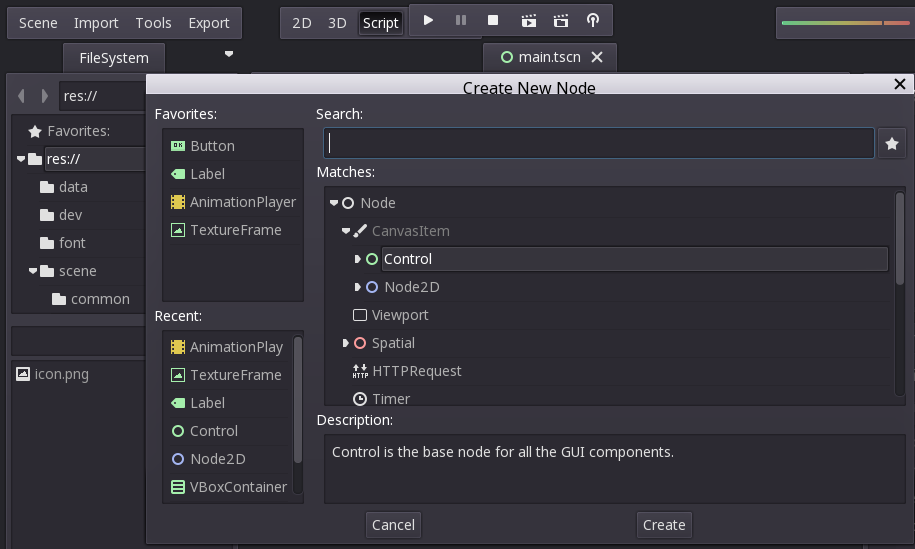Go forward in FileSystem history
915x549 pixels.
click(x=44, y=96)
